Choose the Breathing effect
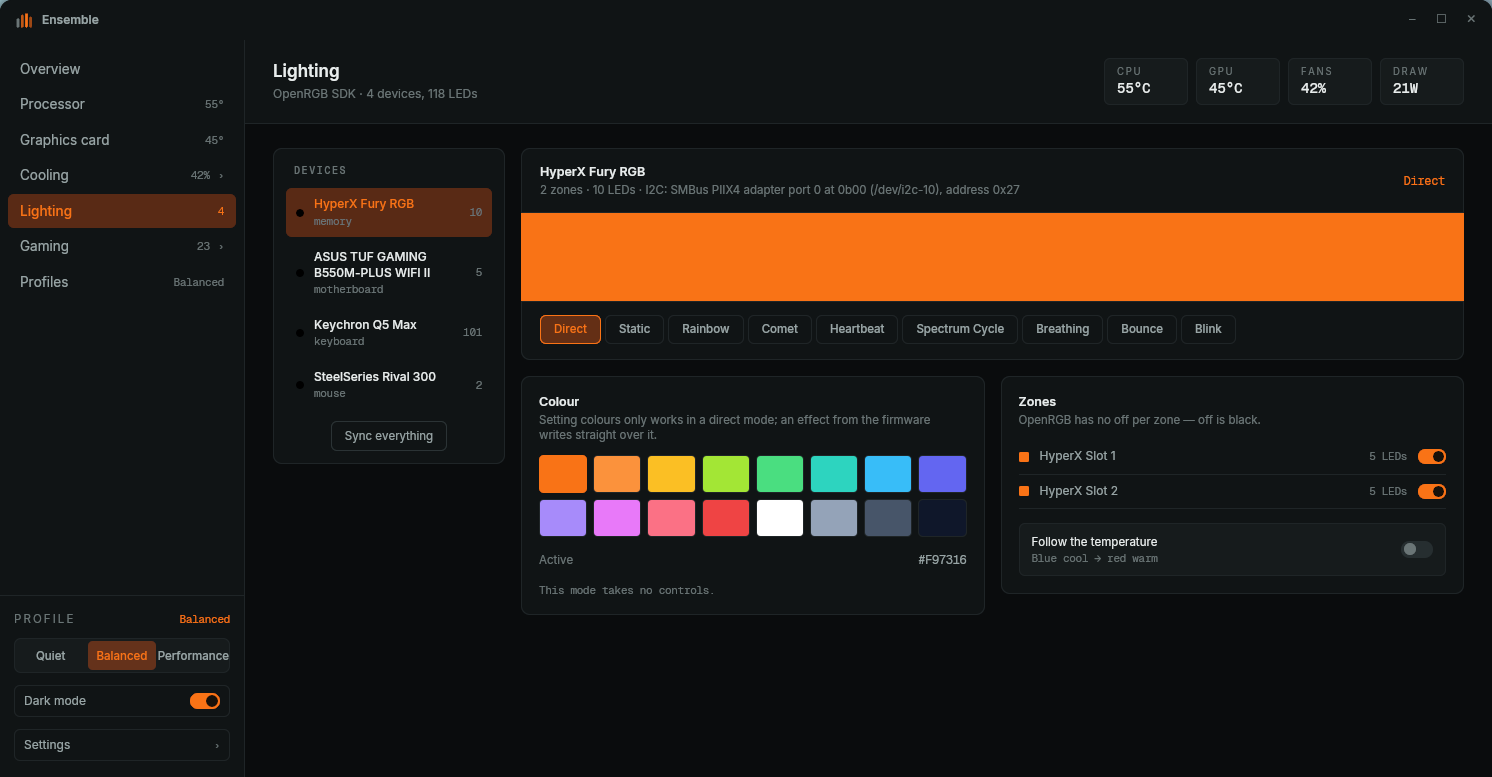The height and width of the screenshot is (777, 1492). (1062, 329)
